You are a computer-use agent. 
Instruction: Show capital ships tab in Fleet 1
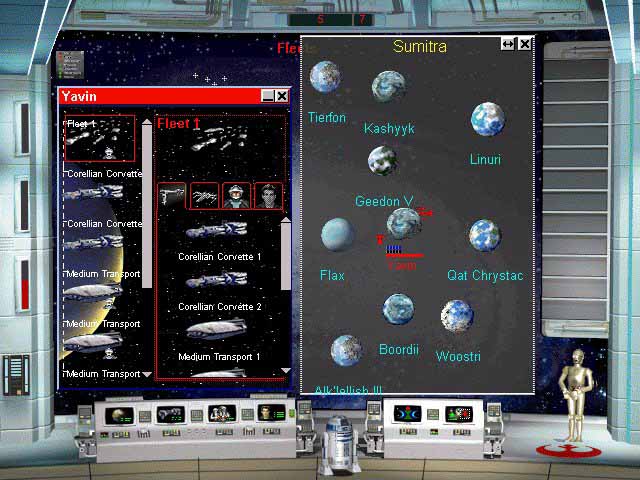coord(172,196)
